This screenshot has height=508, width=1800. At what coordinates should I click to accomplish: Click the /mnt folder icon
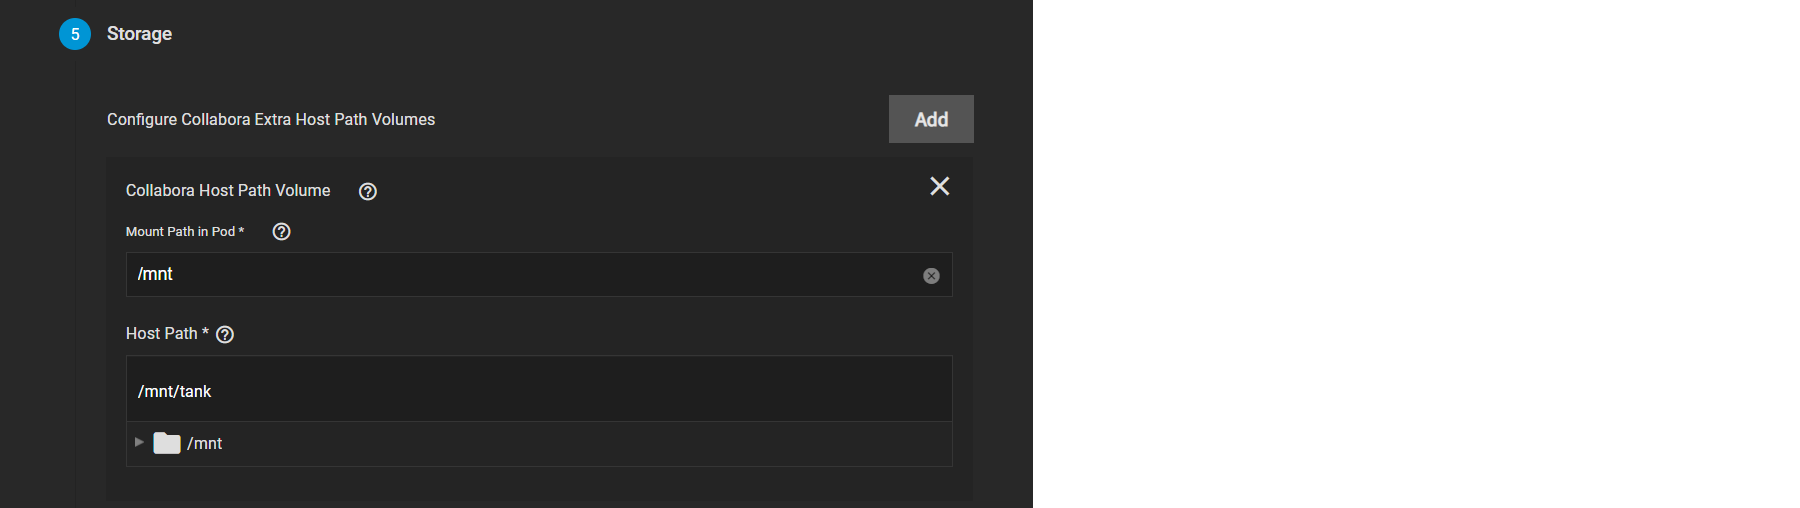coord(167,443)
